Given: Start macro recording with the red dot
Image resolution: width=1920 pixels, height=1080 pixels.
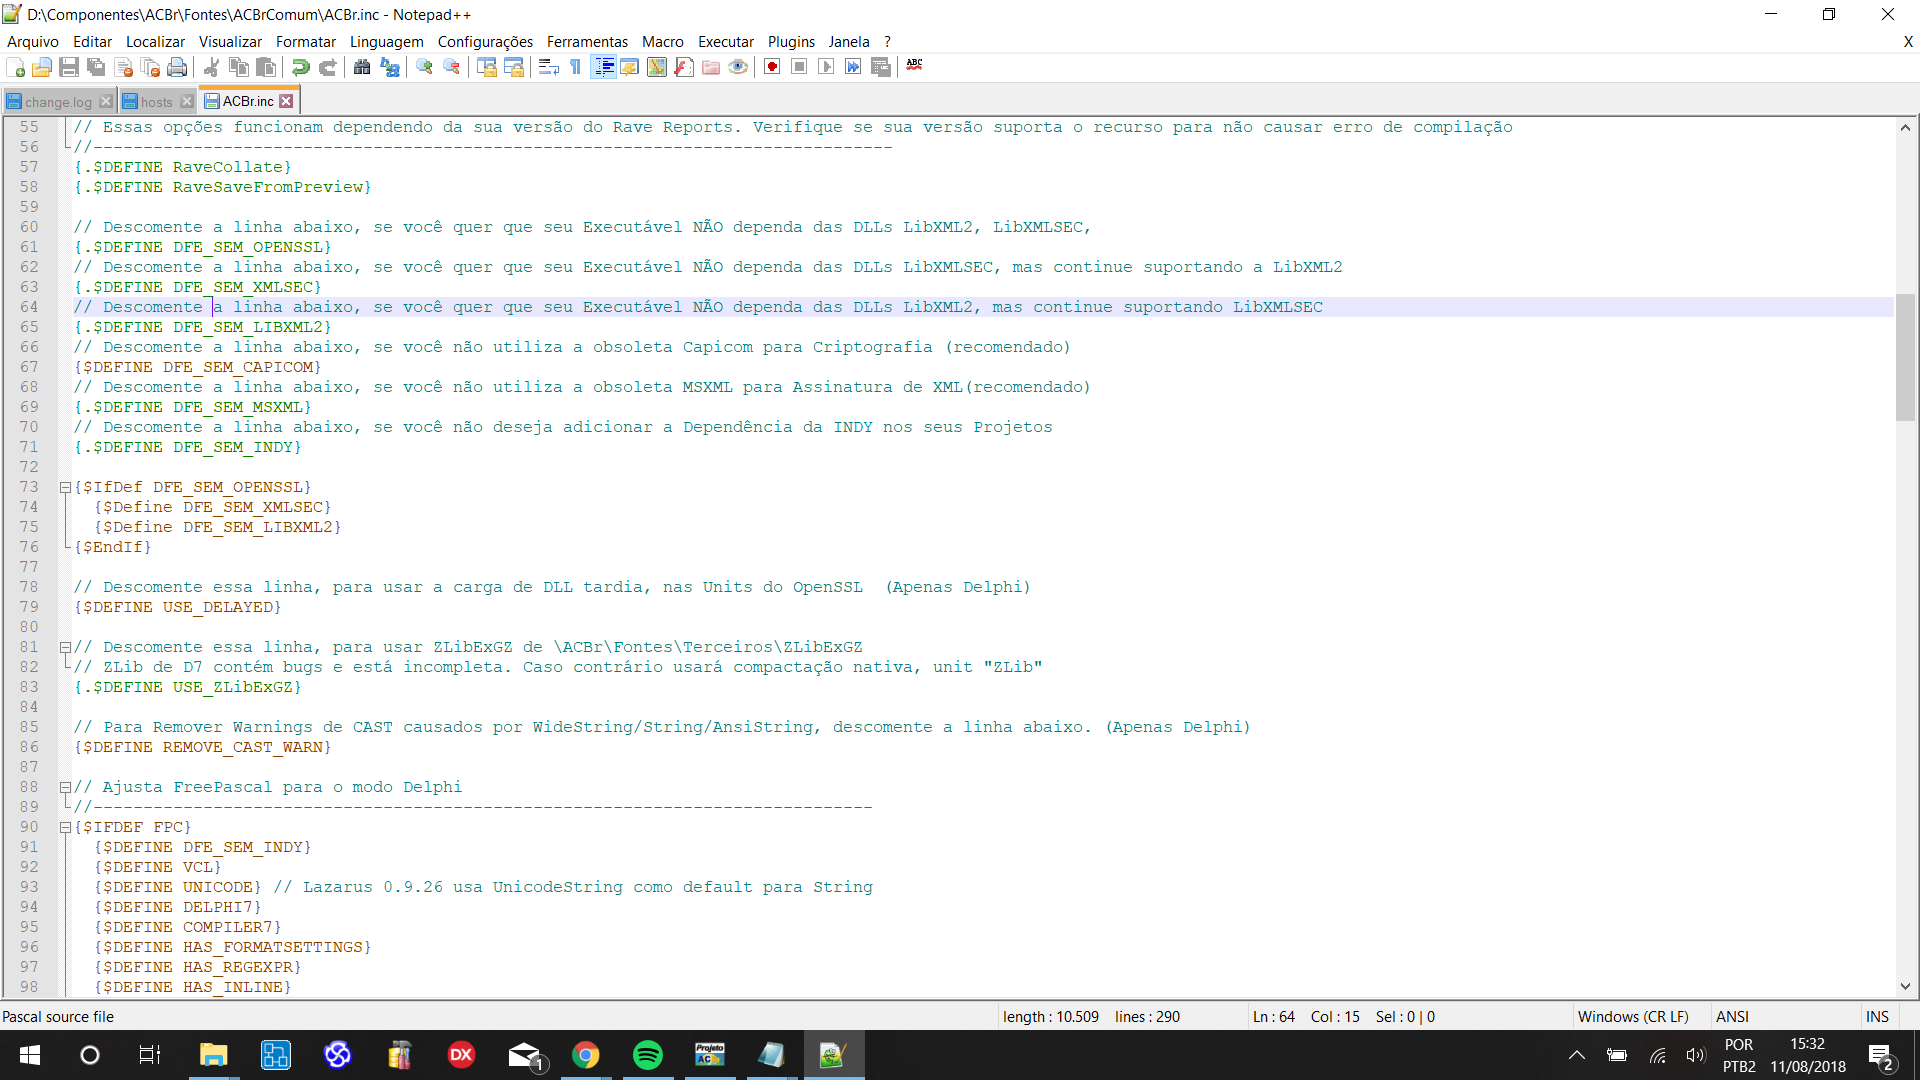Looking at the screenshot, I should [772, 67].
